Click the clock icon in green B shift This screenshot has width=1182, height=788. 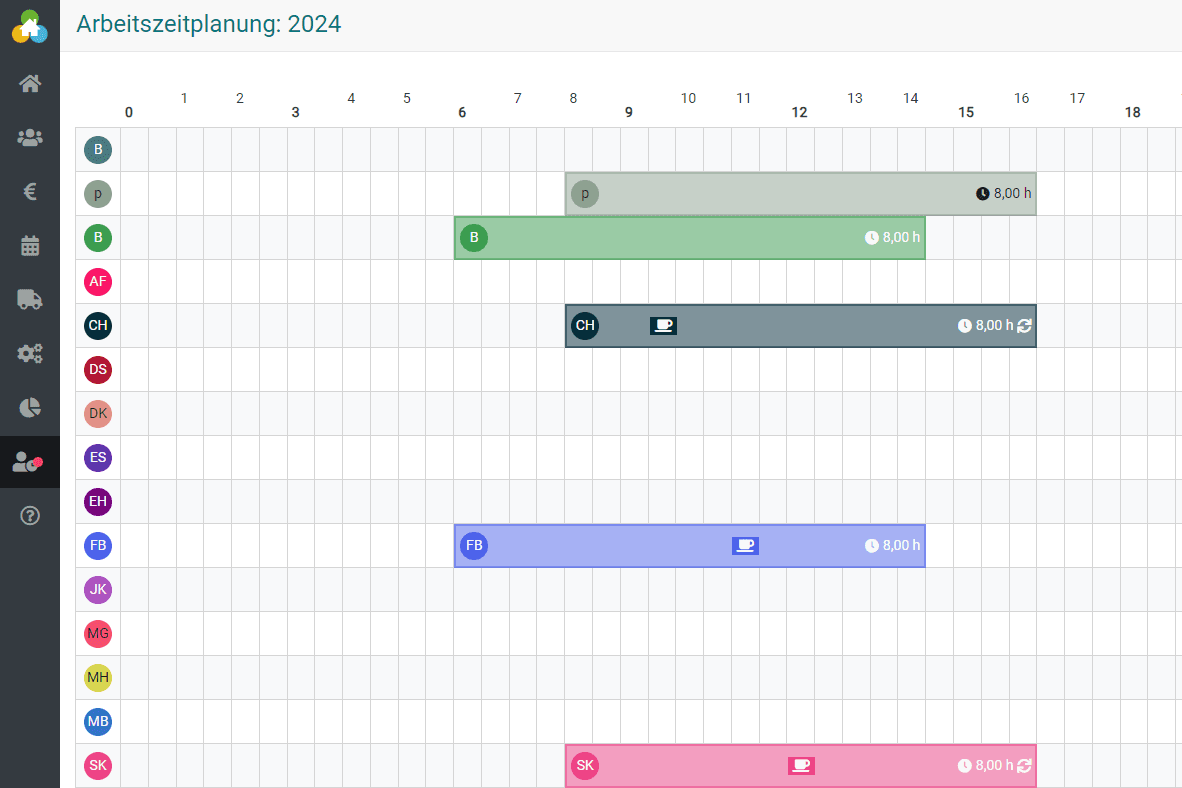[x=872, y=238]
